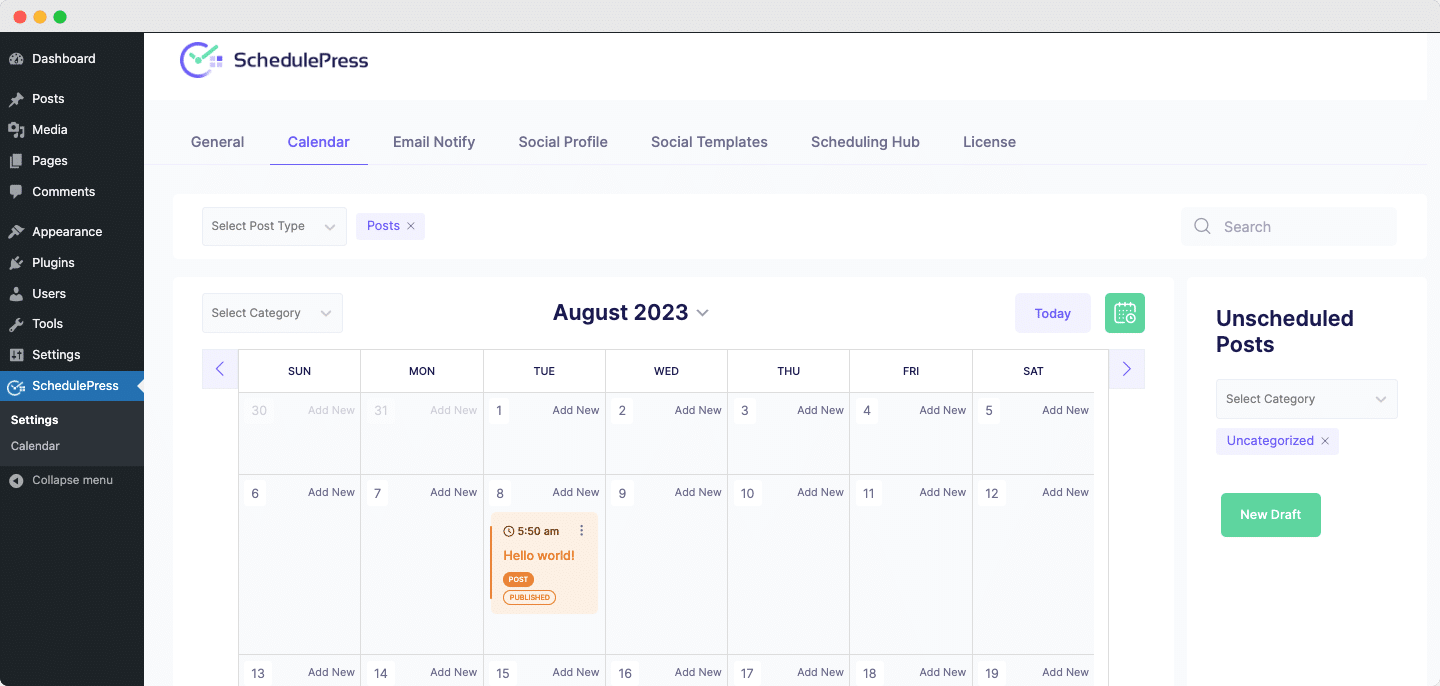
Task: Click Add New on August 14
Action: pos(453,672)
